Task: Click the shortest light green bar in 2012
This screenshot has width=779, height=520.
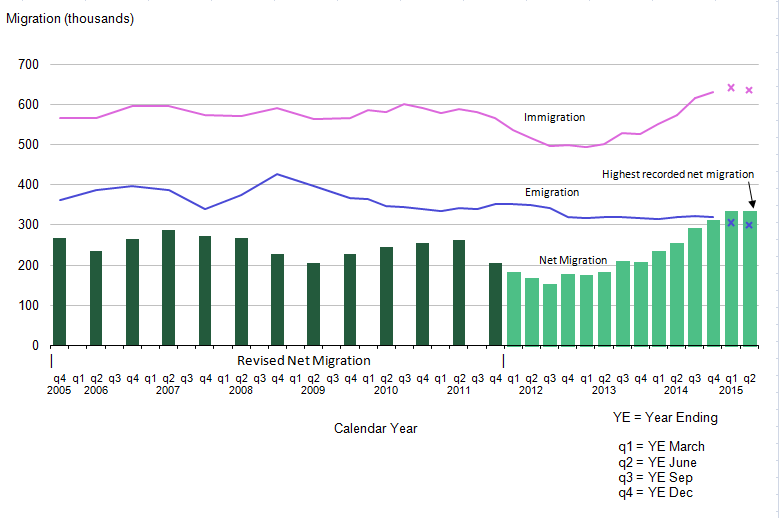Action: click(550, 315)
